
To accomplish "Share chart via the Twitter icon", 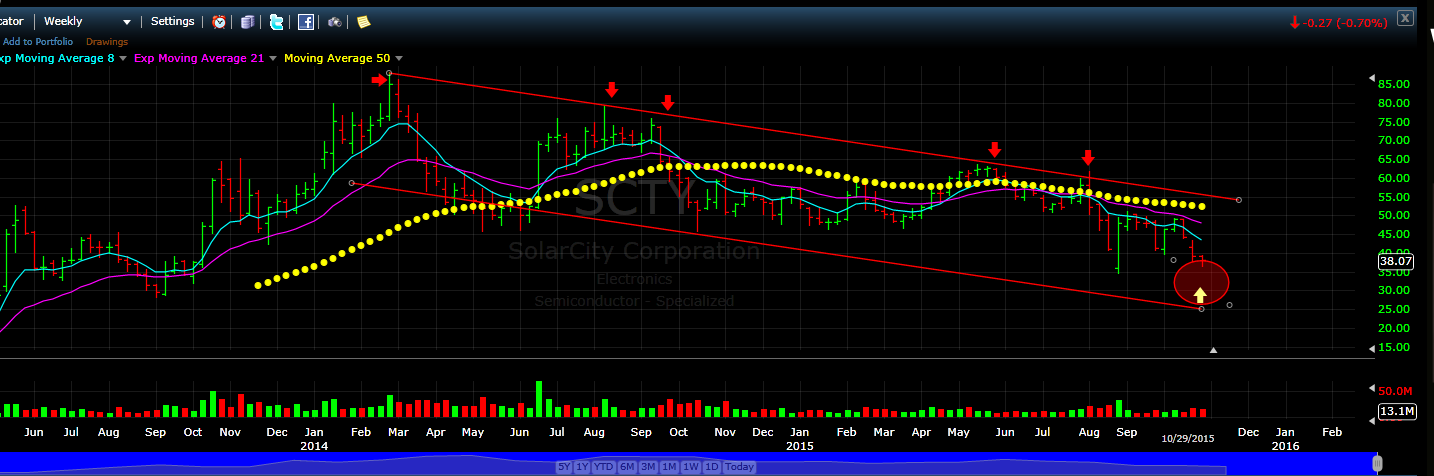I will [277, 21].
